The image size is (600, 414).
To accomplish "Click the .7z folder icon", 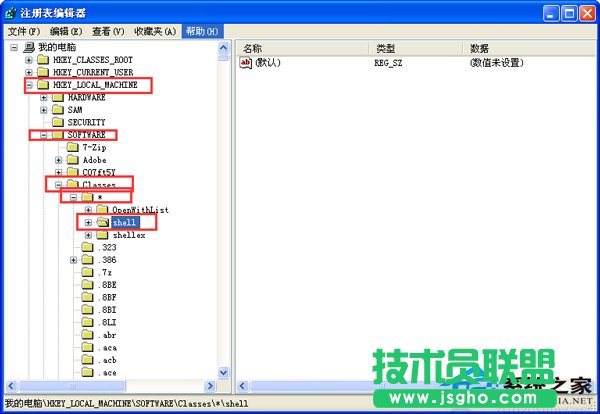I will point(88,272).
